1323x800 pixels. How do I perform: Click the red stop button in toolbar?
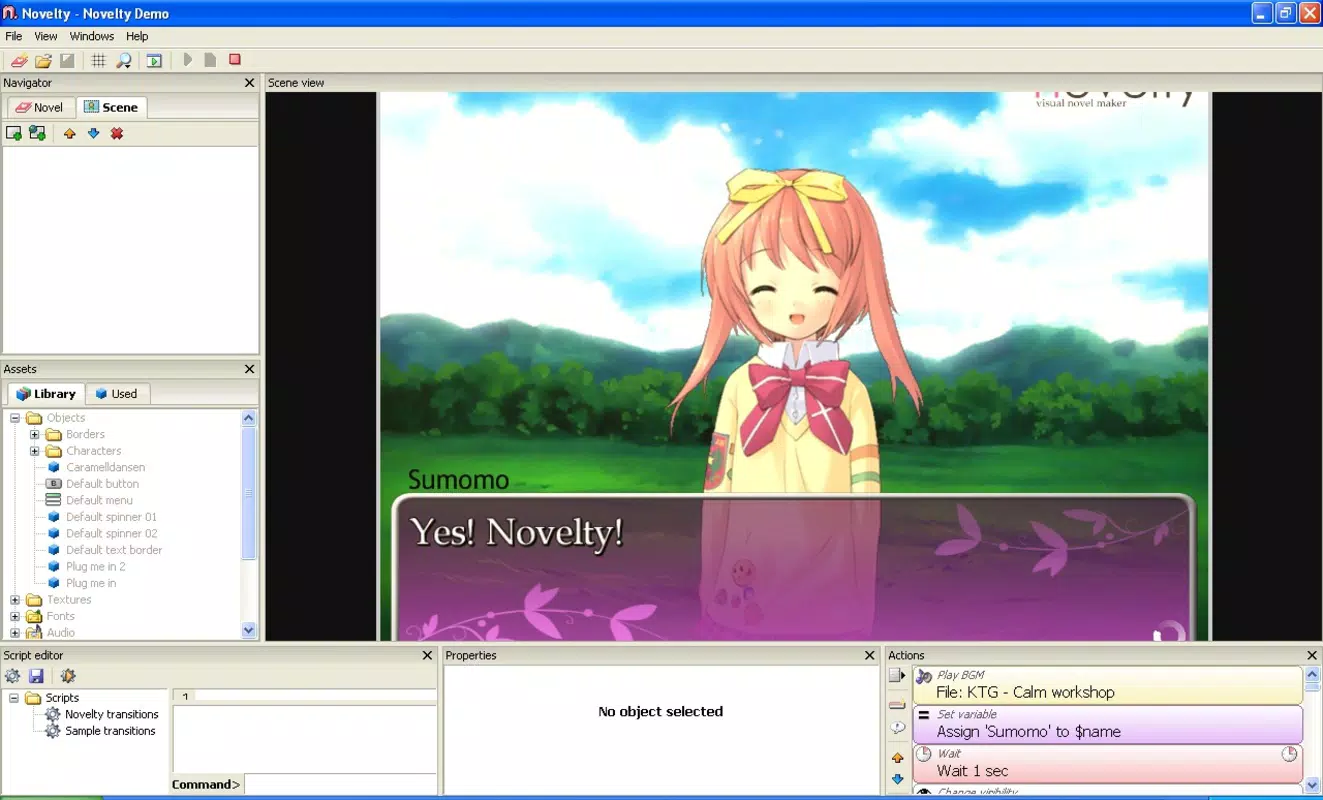(235, 60)
